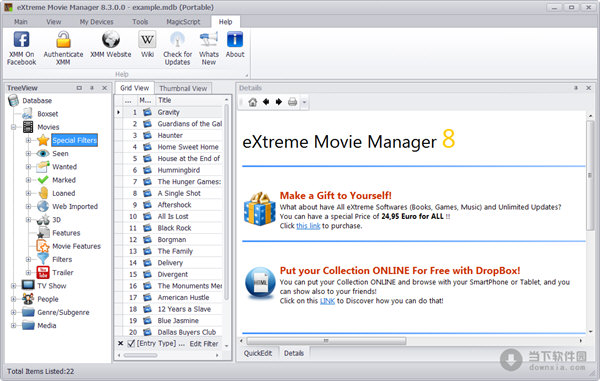The height and width of the screenshot is (381, 600).
Task: Open the MagicScript ribbon tab
Action: pos(183,22)
